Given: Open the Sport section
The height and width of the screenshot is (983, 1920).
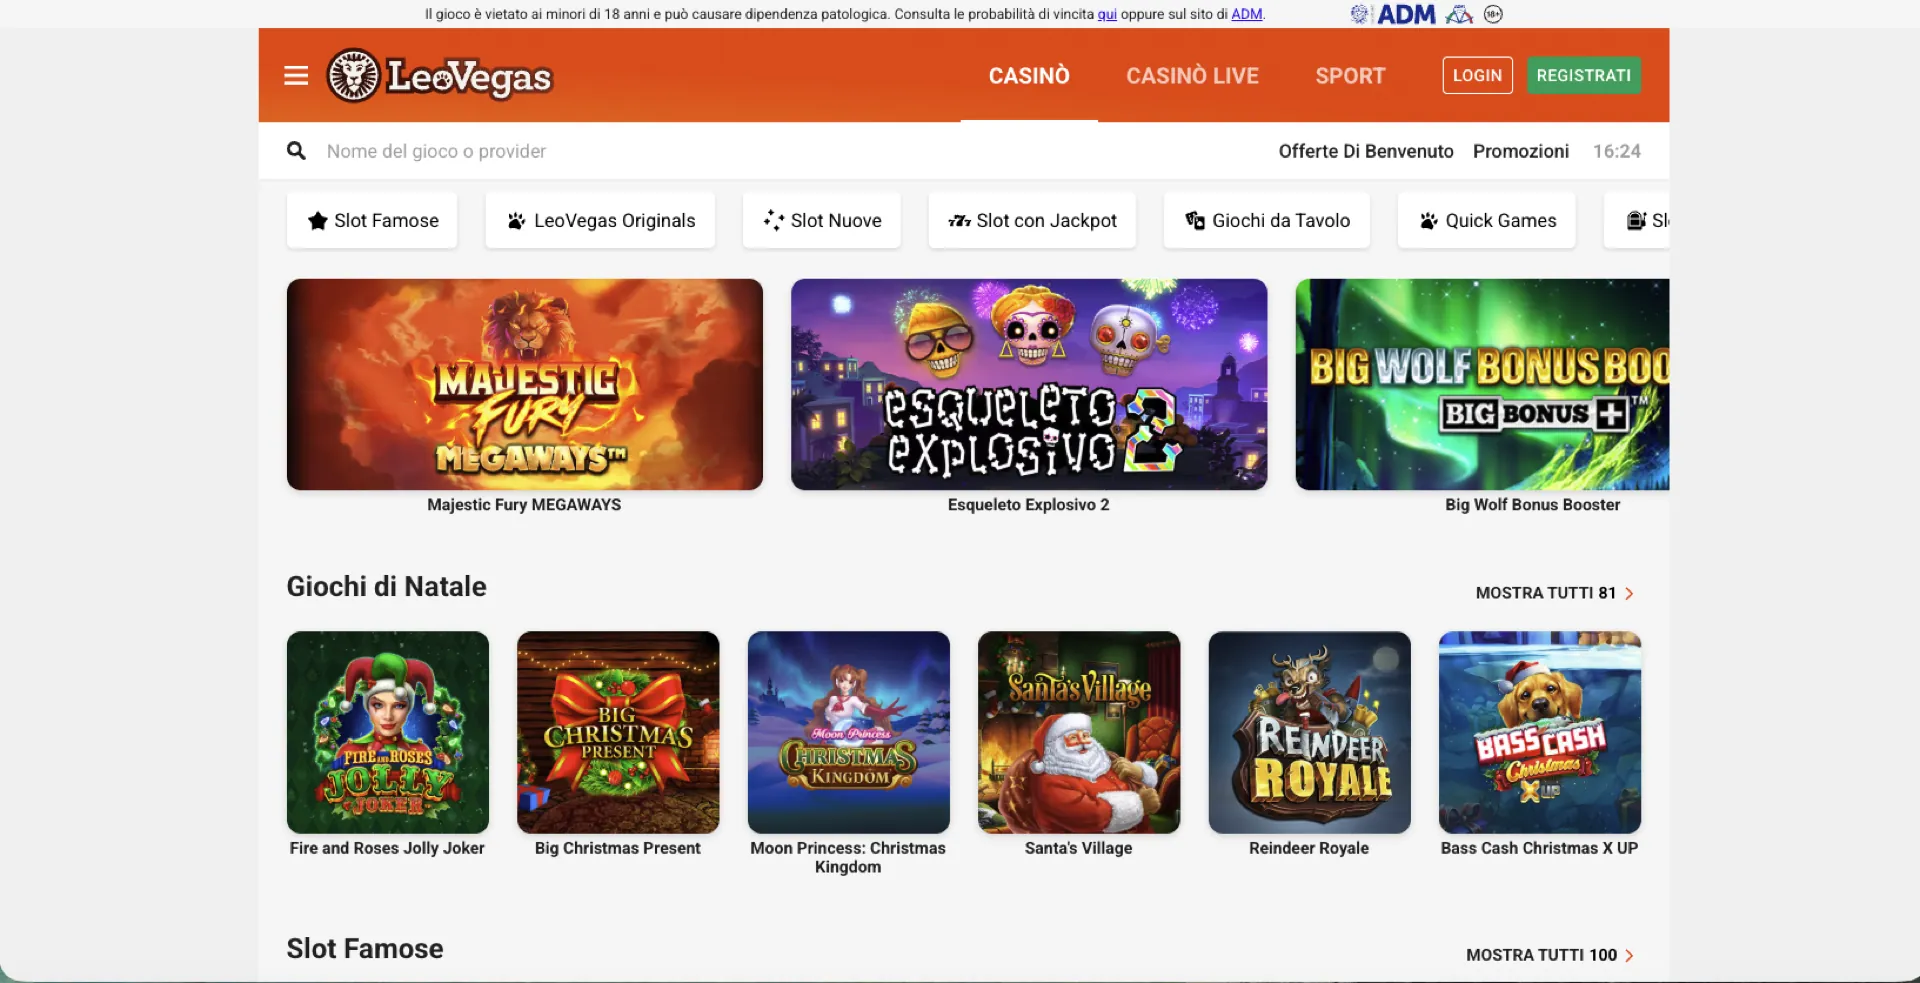Looking at the screenshot, I should 1350,75.
